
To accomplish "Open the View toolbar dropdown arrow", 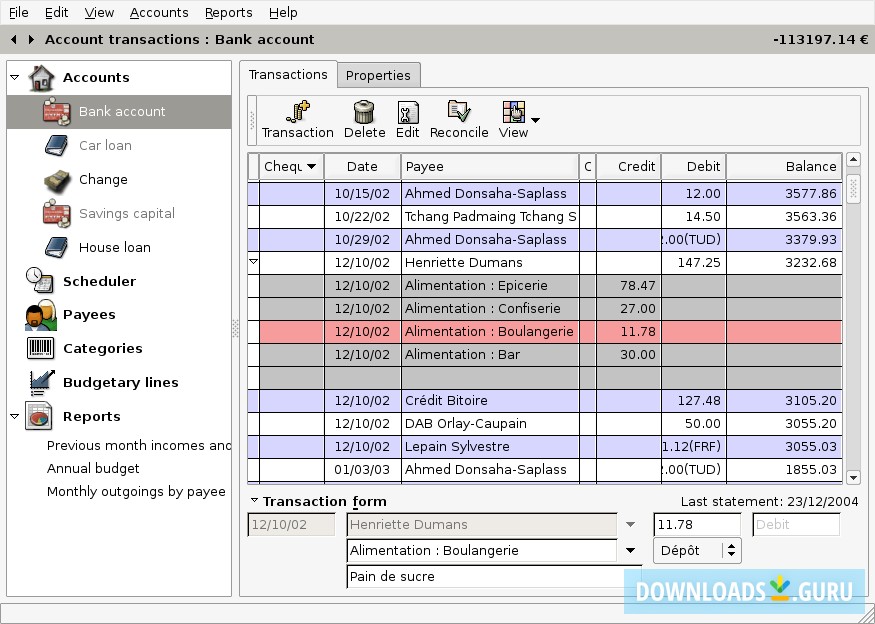I will coord(535,120).
